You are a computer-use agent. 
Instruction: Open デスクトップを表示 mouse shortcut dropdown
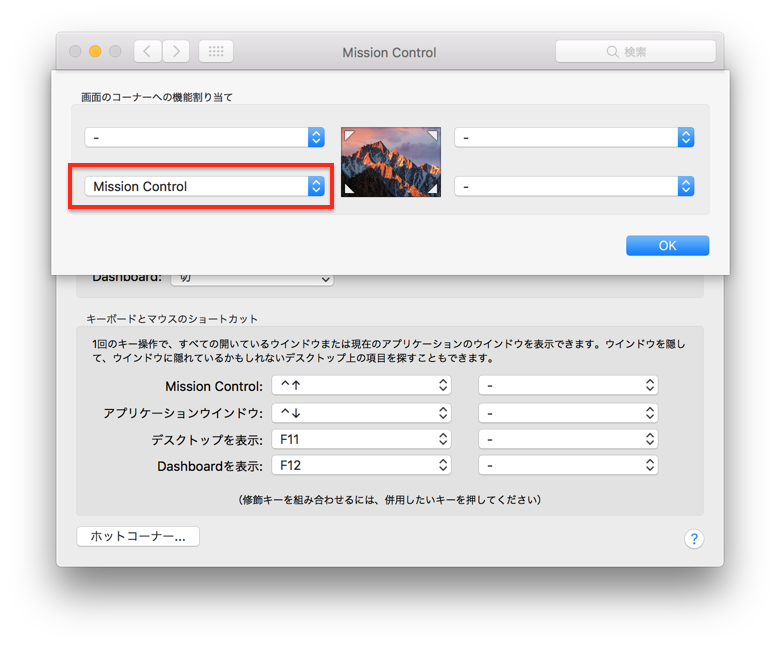568,440
